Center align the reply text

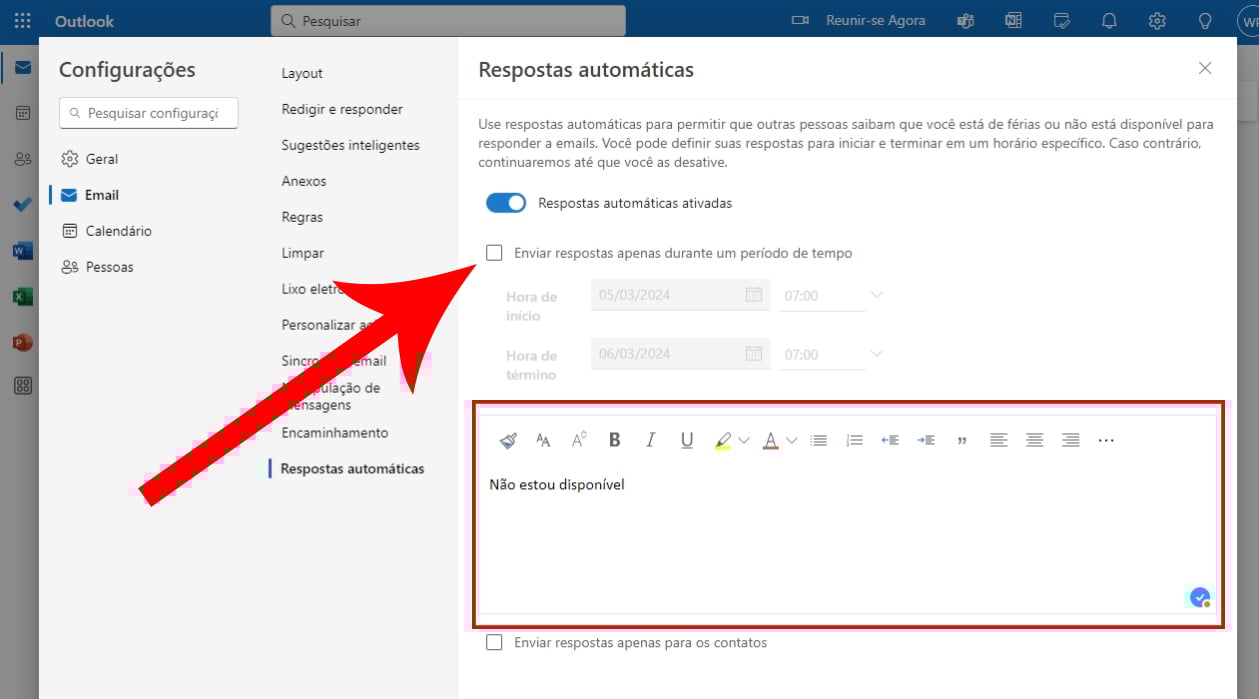tap(1035, 440)
